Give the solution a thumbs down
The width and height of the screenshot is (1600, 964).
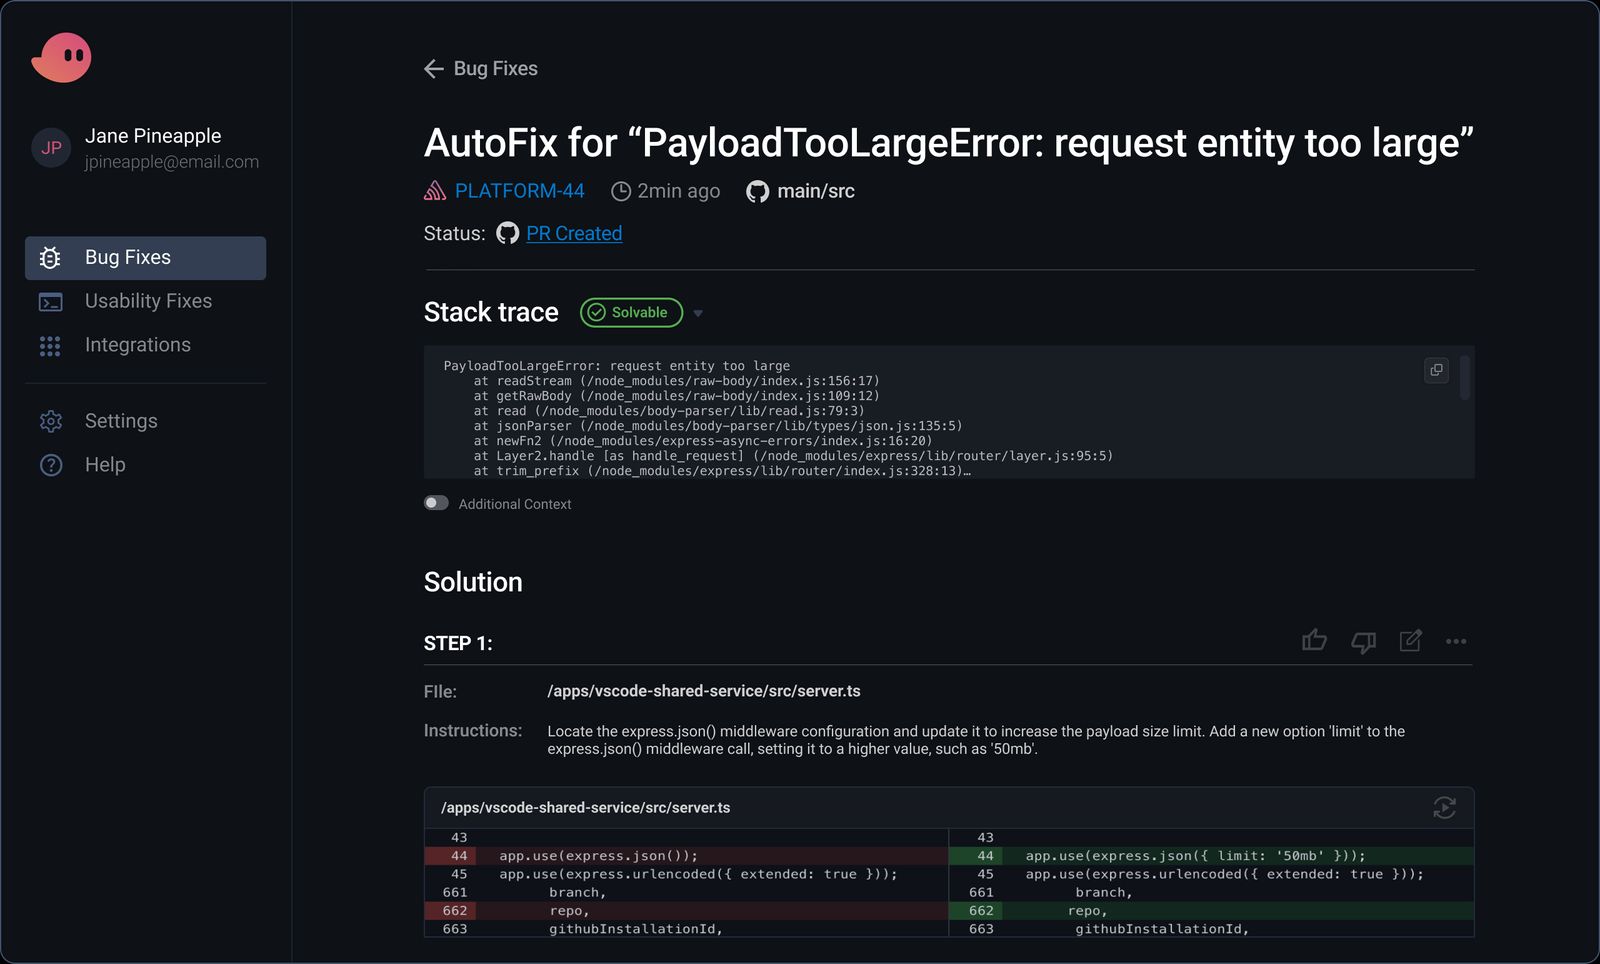[1364, 641]
